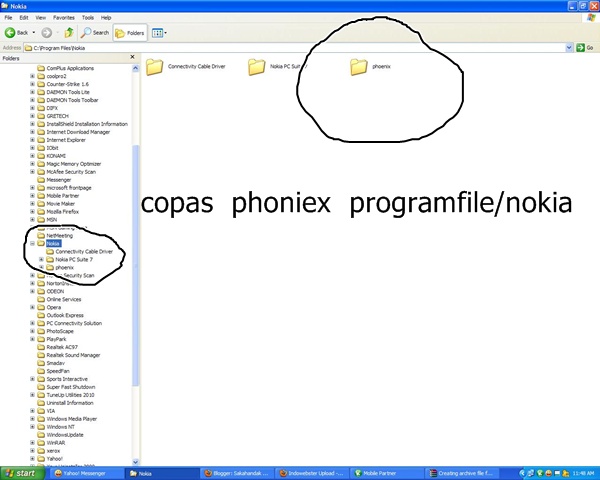The width and height of the screenshot is (600, 480).
Task: Select TuneUp Utilities 2010 tree item
Action: [70, 395]
